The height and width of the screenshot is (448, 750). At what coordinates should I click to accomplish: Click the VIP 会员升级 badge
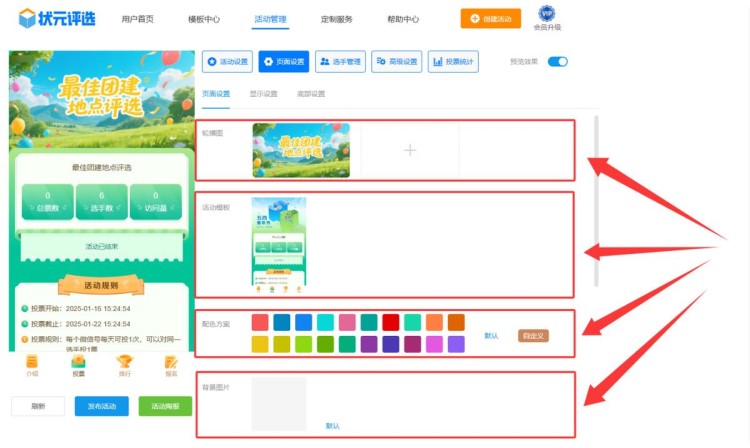(x=547, y=18)
